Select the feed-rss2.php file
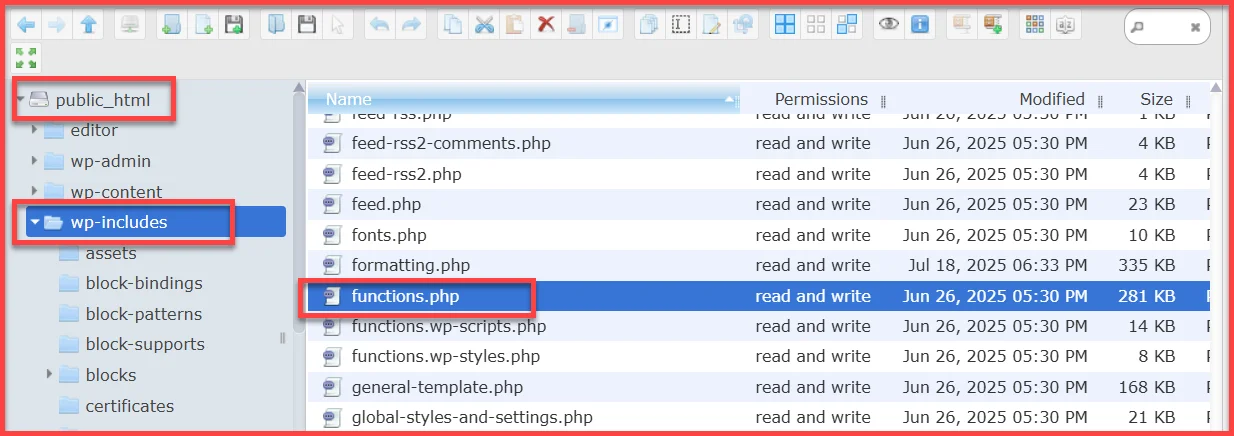 pyautogui.click(x=406, y=174)
